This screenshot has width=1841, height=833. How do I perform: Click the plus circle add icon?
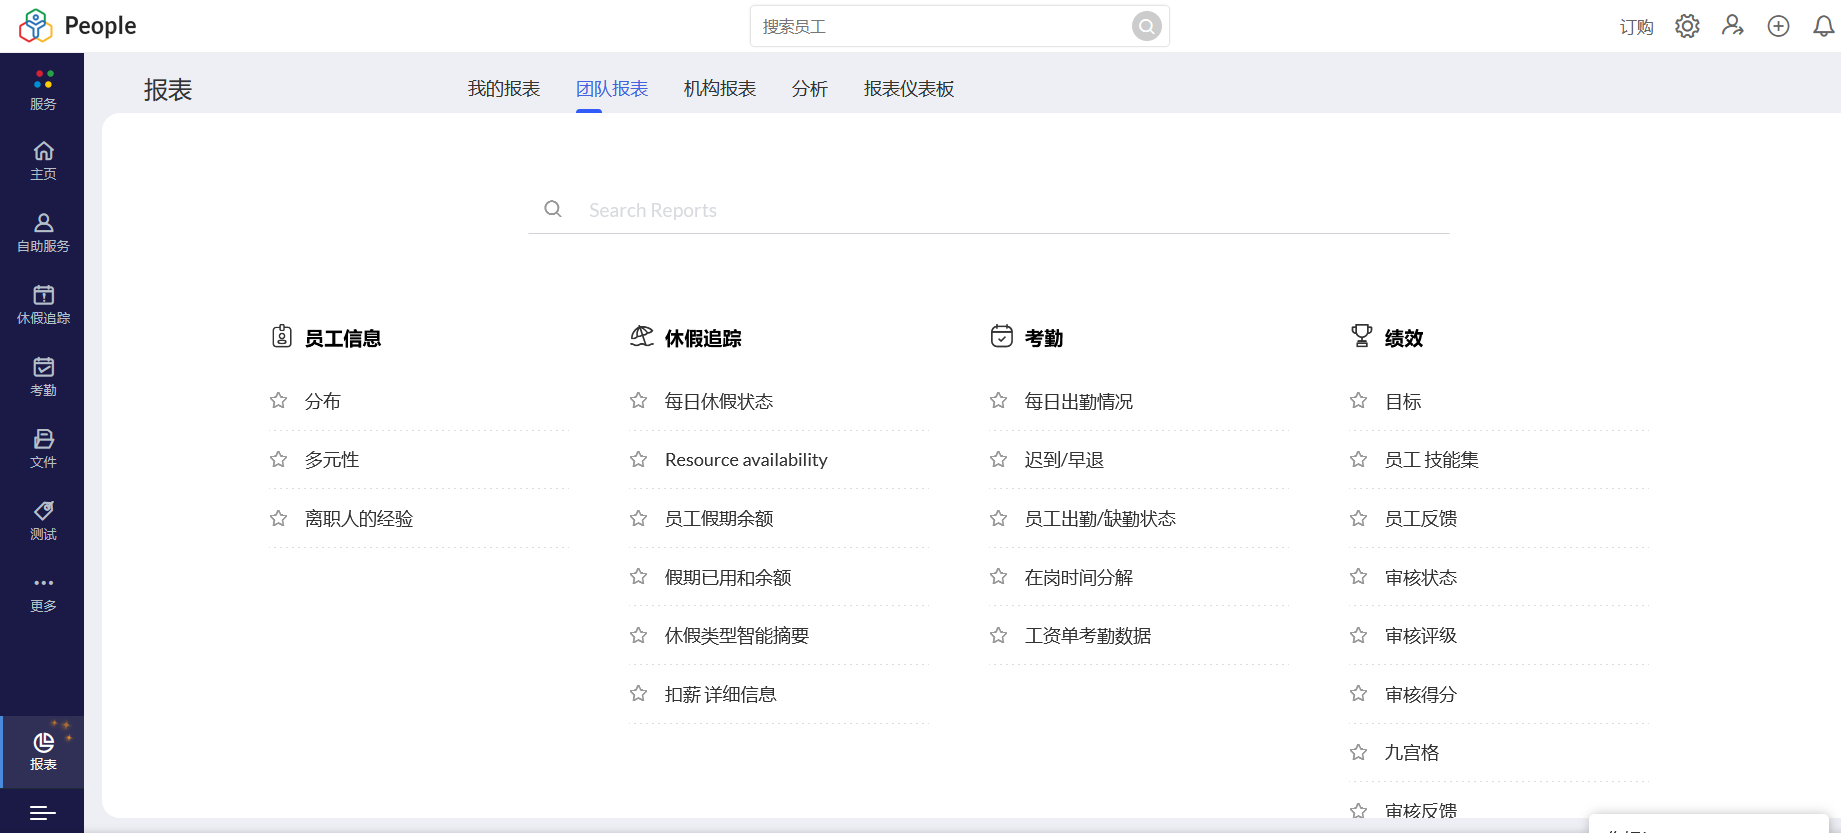pos(1778,26)
